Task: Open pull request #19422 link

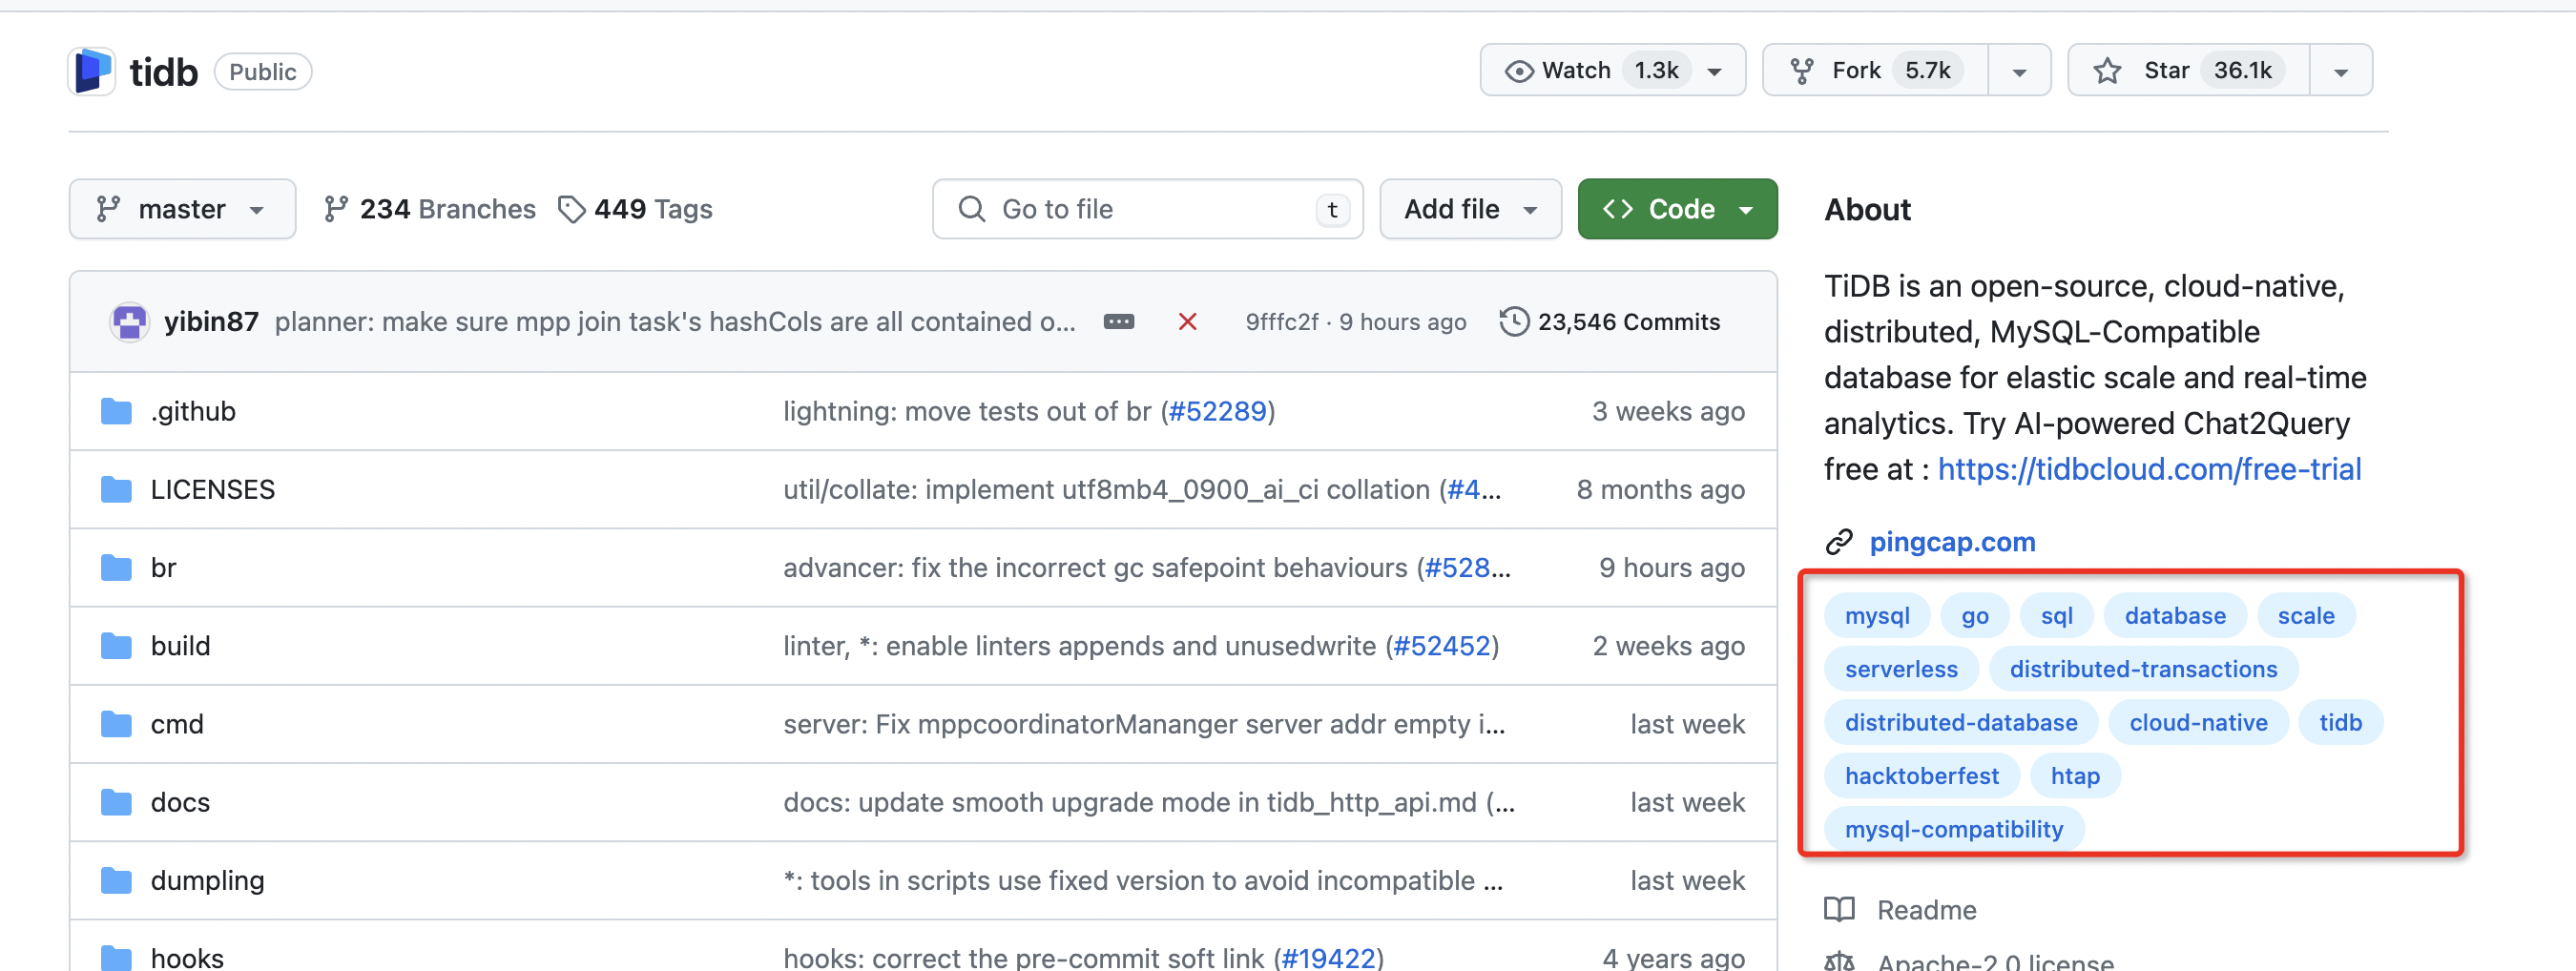Action: coord(1328,957)
